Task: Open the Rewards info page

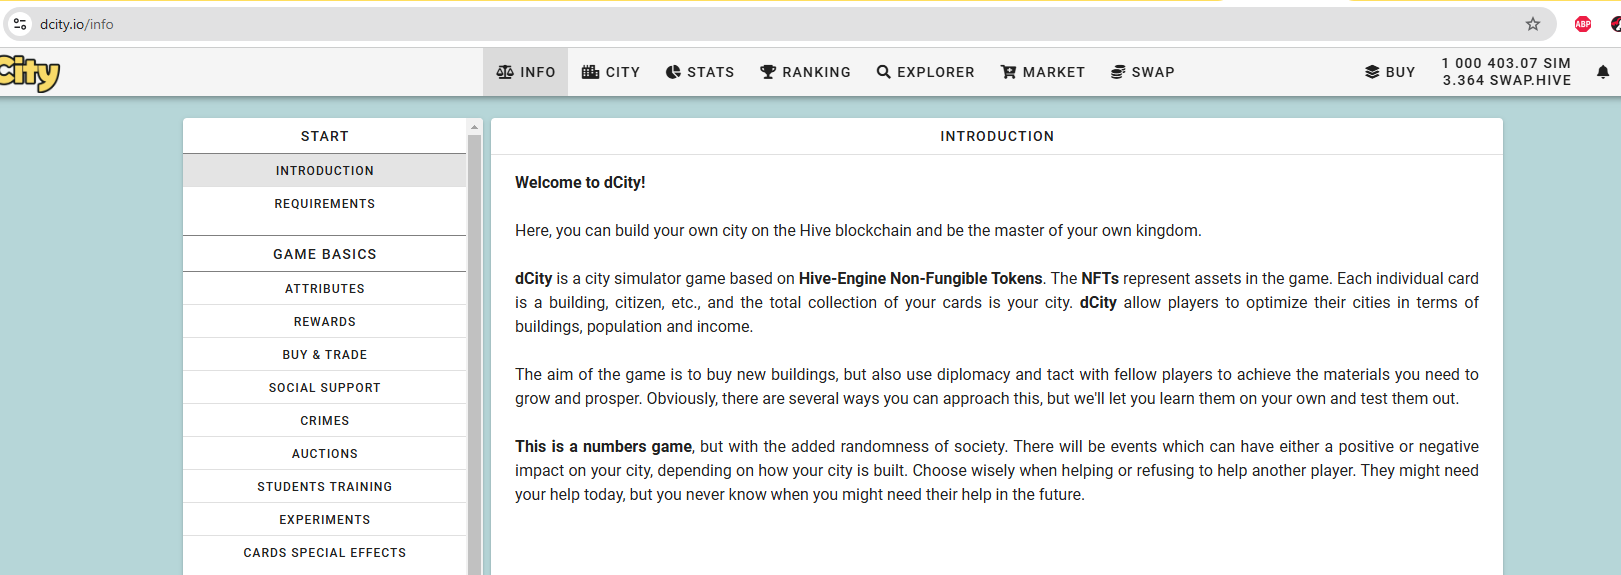Action: 325,322
